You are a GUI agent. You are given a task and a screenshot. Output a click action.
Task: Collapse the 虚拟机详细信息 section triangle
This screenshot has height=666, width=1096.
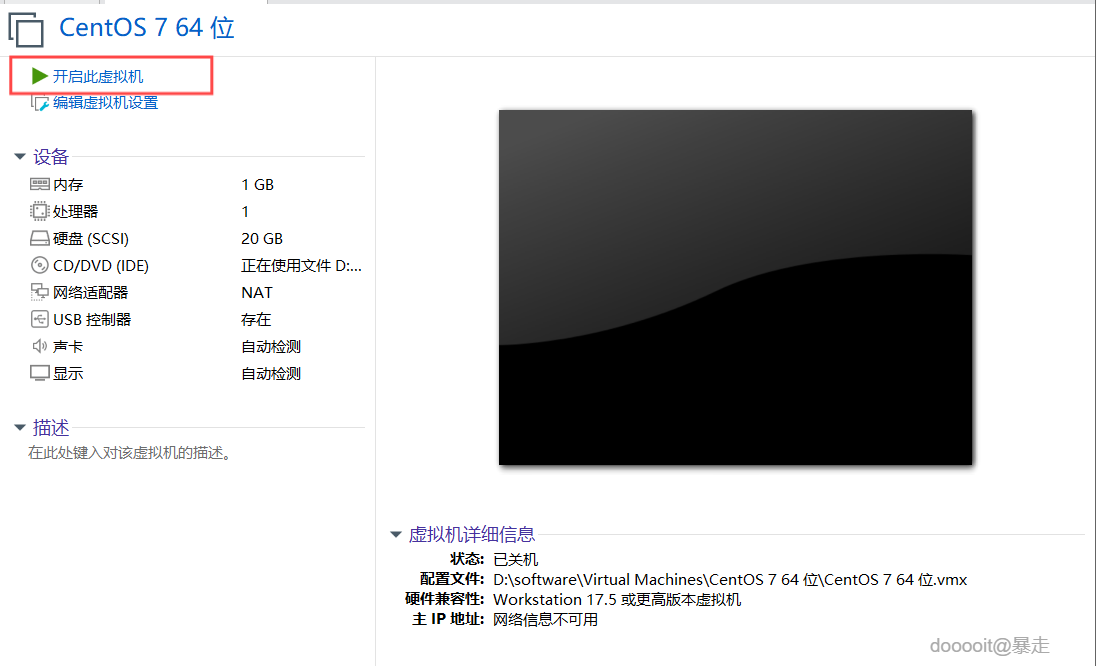coord(396,535)
